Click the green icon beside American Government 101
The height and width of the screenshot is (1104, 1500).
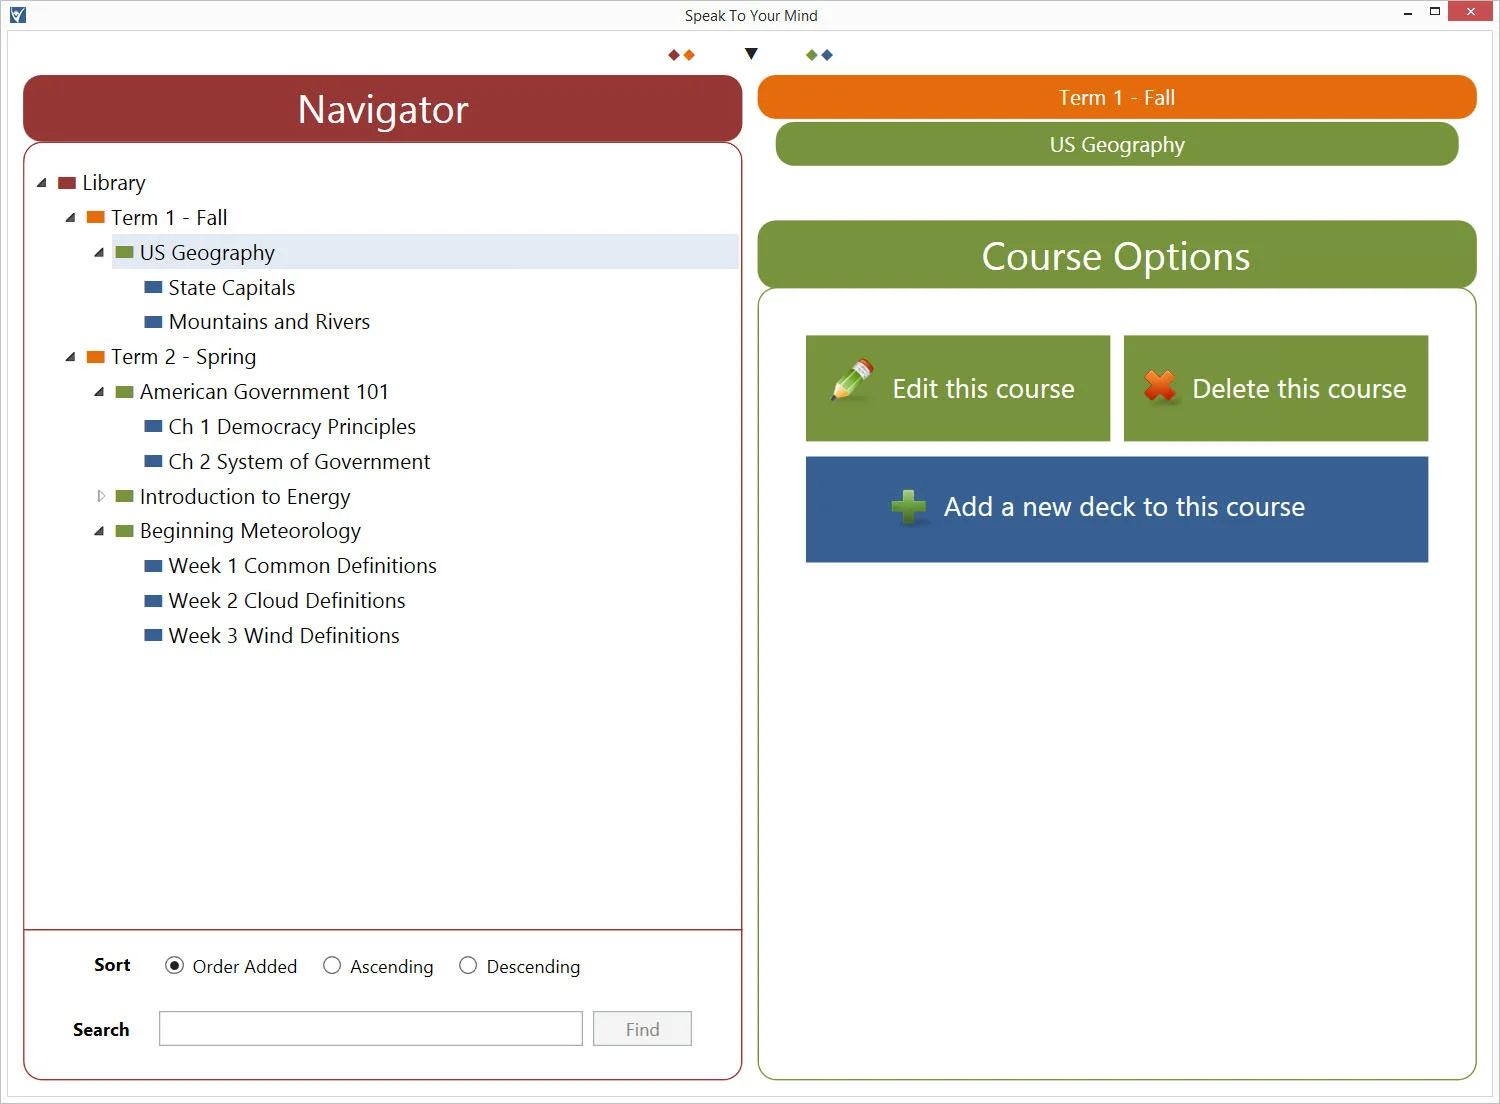[124, 392]
